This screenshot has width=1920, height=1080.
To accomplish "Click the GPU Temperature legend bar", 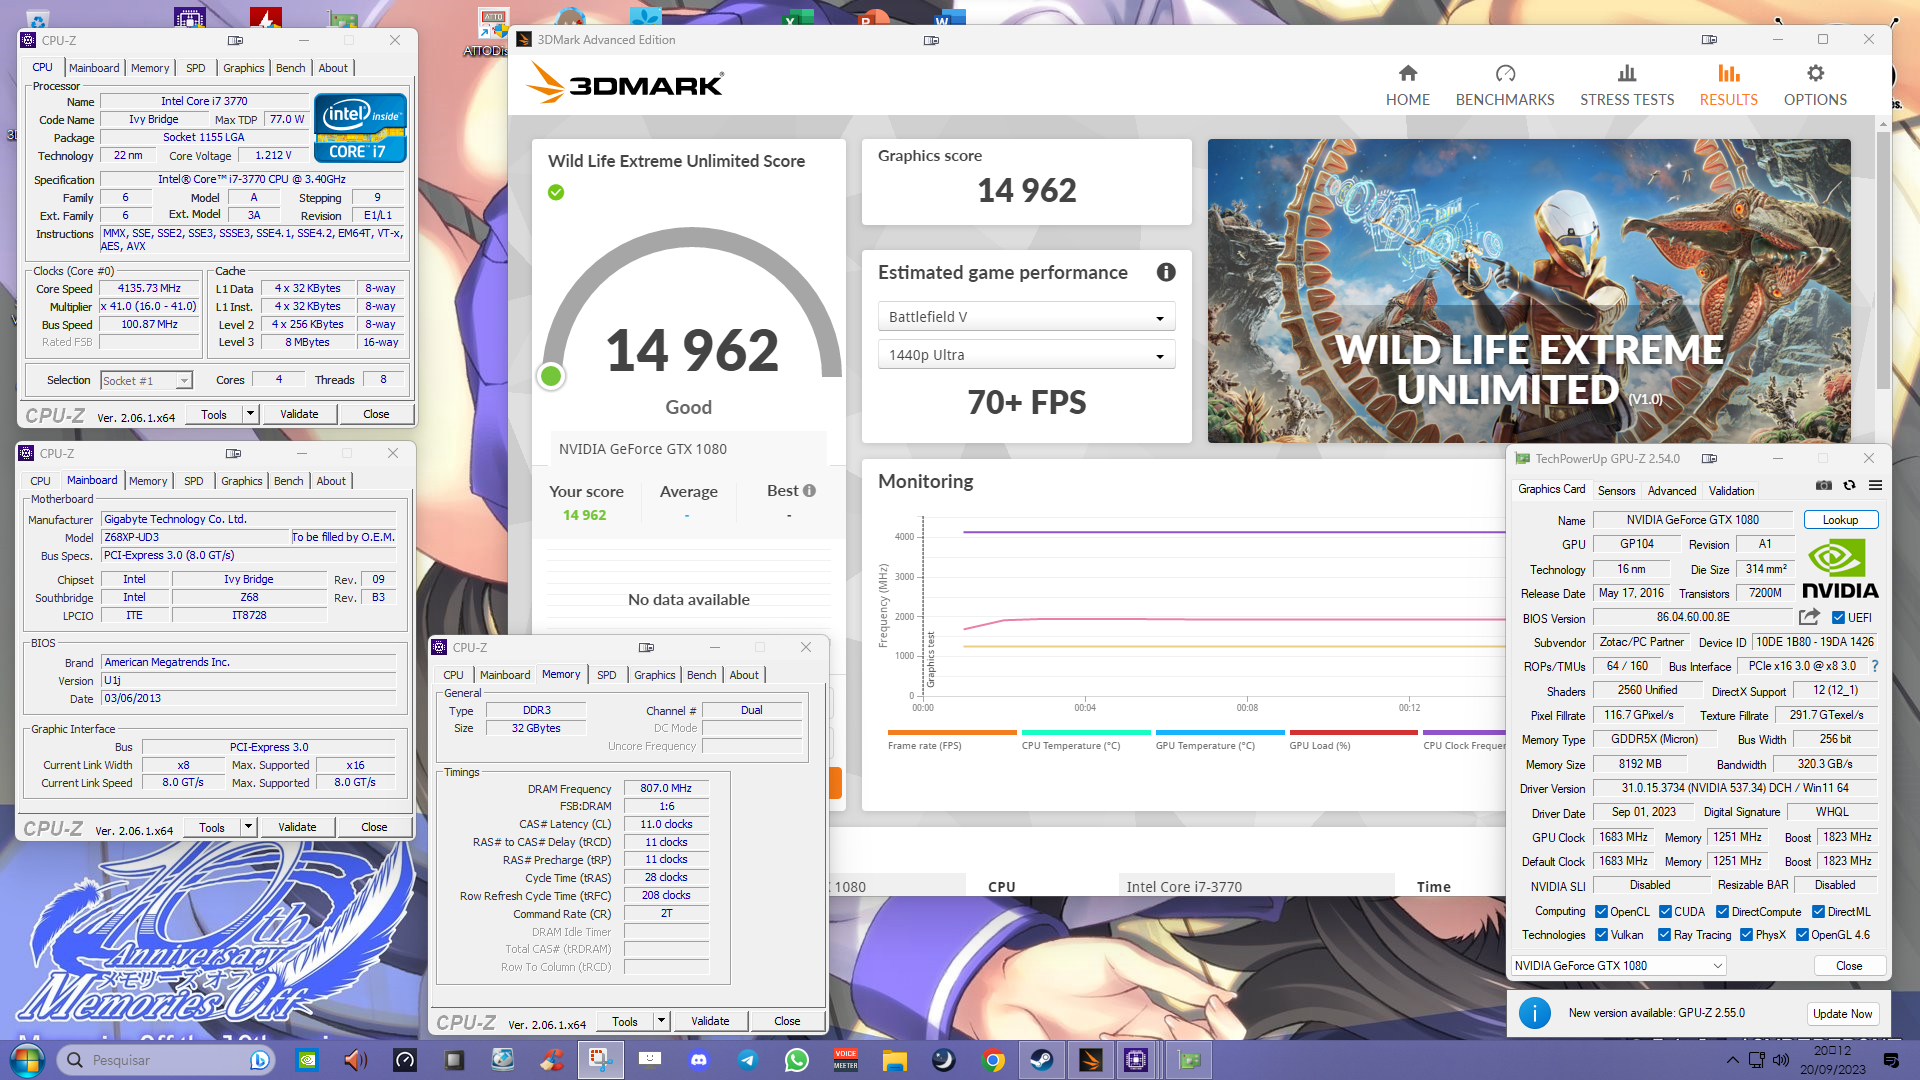I will click(x=1219, y=733).
